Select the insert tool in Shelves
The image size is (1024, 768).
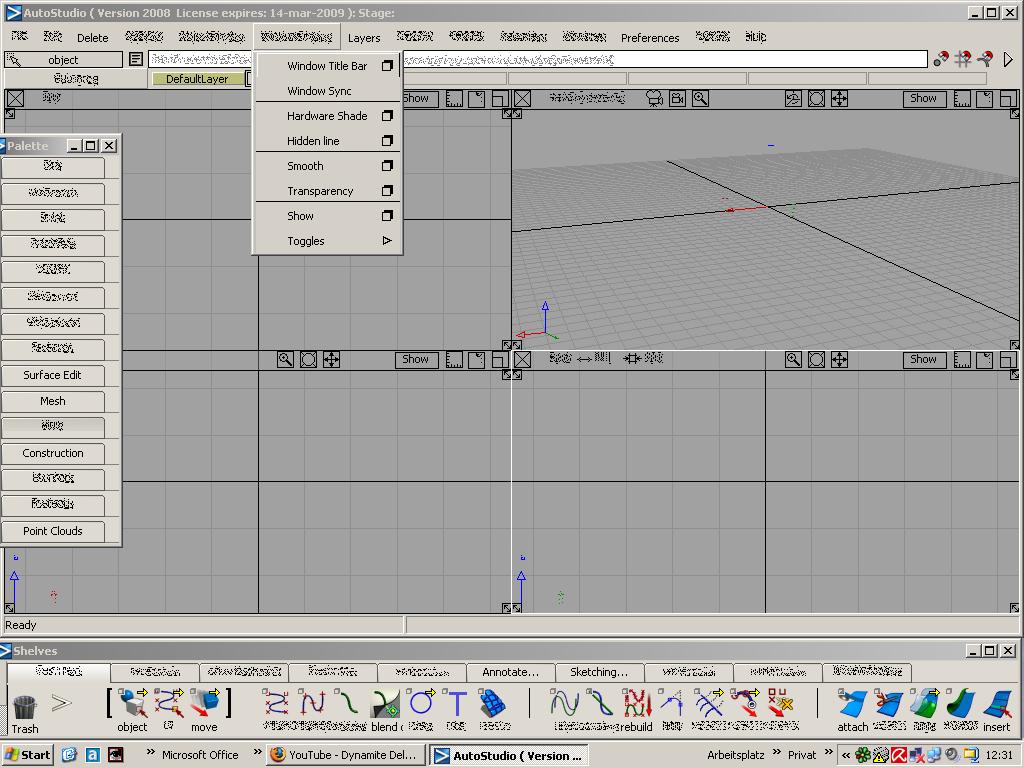pyautogui.click(x=997, y=704)
